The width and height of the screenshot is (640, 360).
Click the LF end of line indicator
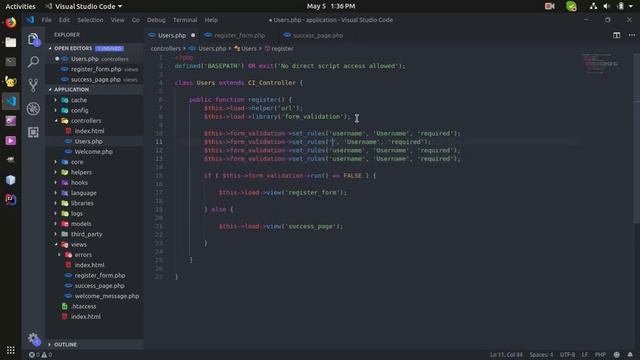[x=585, y=355]
